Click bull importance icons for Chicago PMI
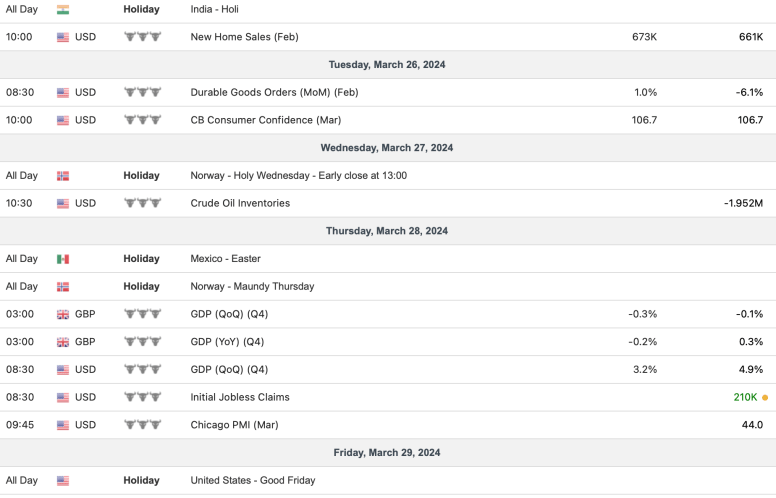The height and width of the screenshot is (498, 776). 142,425
